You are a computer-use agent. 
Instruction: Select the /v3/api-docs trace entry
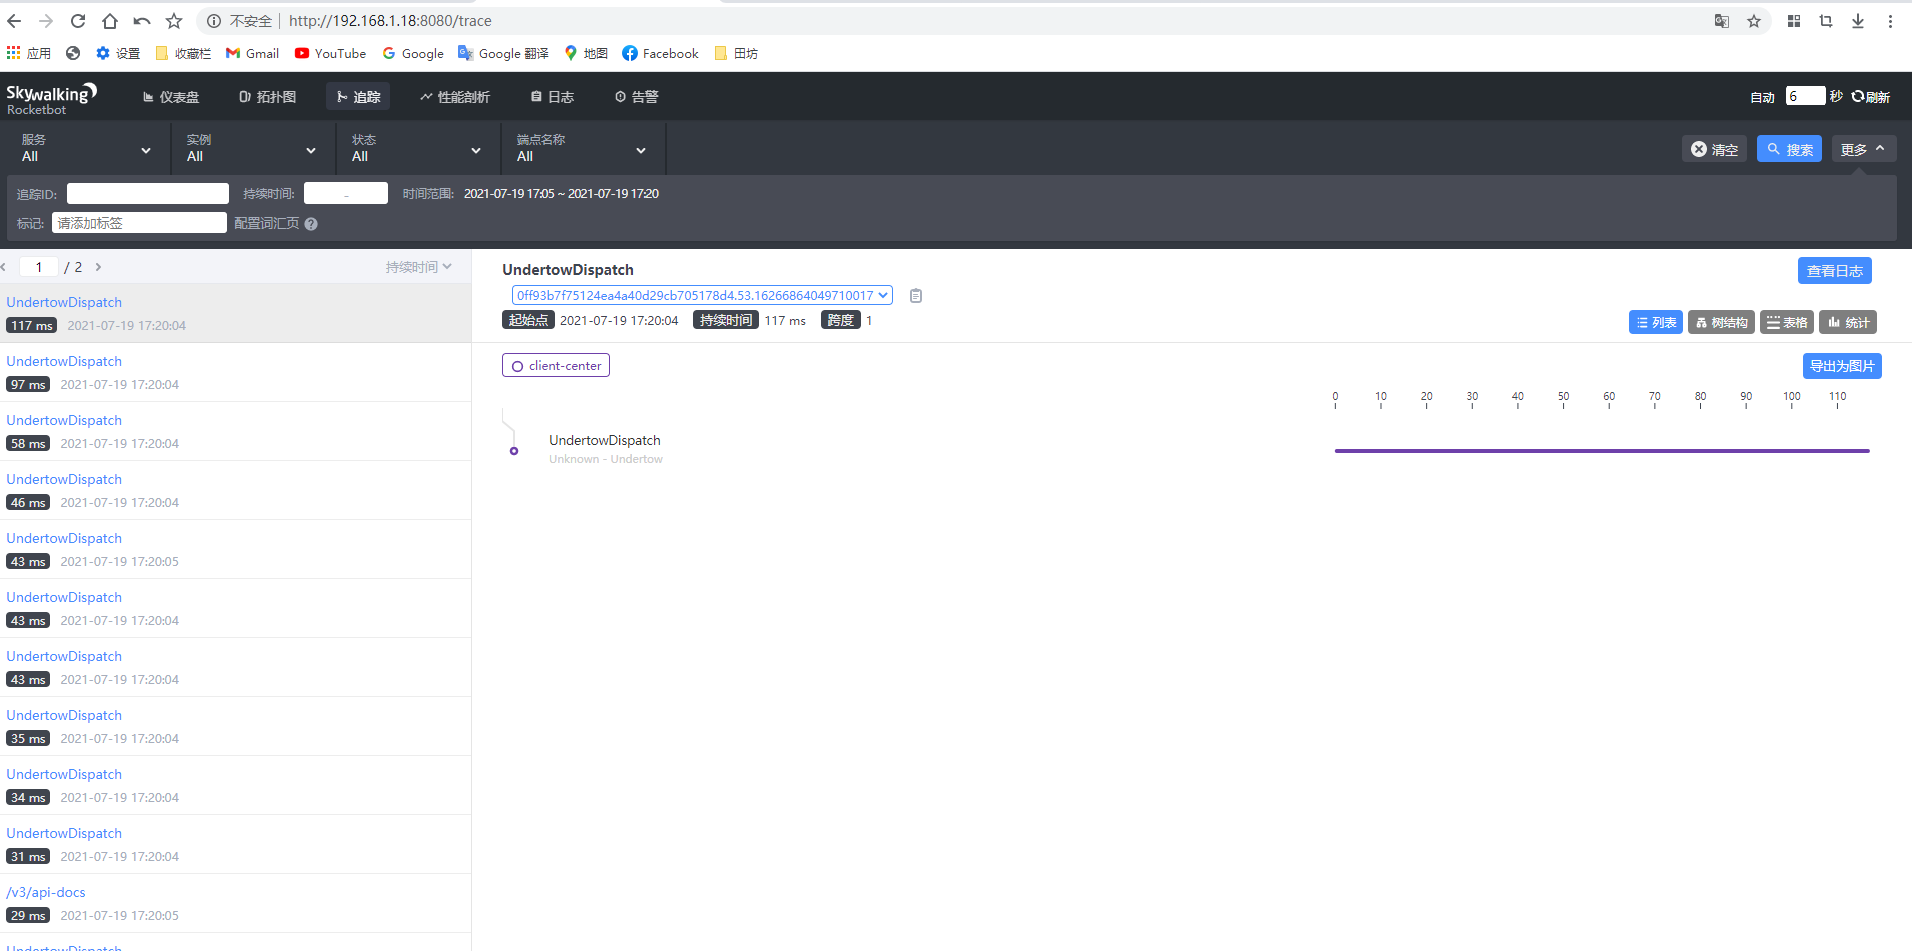click(235, 903)
